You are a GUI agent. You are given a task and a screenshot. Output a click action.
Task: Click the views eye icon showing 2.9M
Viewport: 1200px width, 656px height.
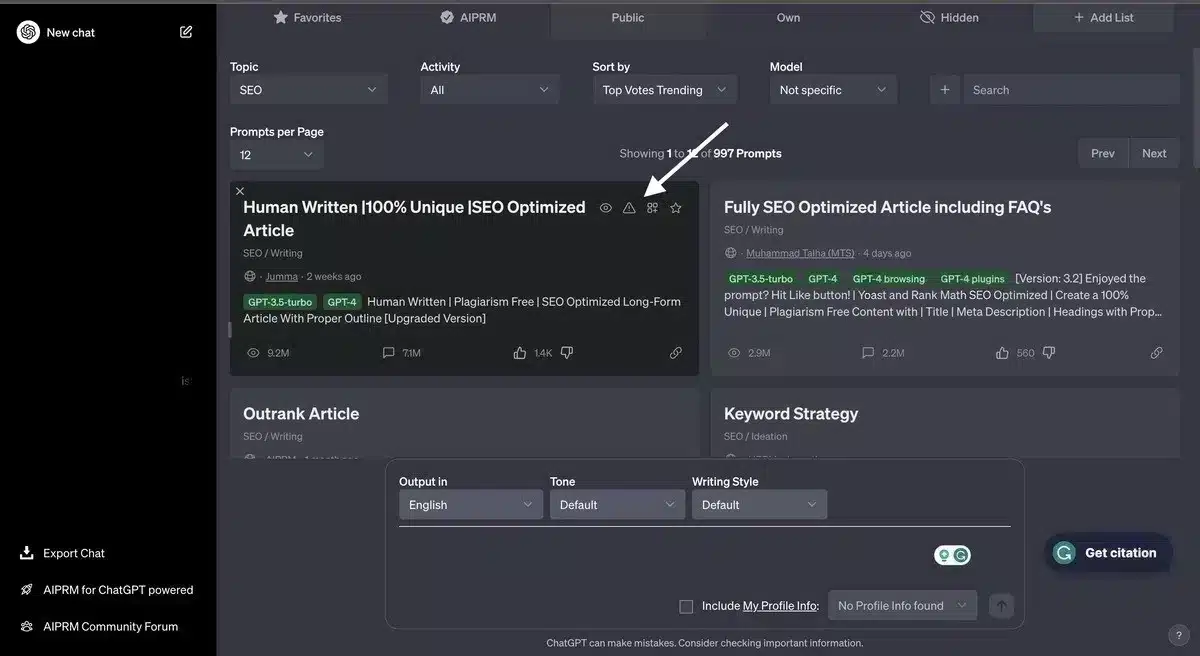(734, 353)
